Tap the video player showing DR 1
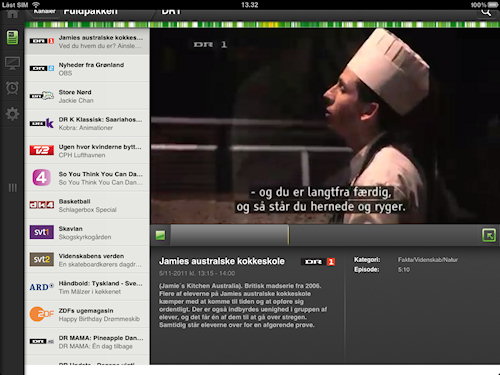This screenshot has height=375, width=500. pyautogui.click(x=325, y=126)
